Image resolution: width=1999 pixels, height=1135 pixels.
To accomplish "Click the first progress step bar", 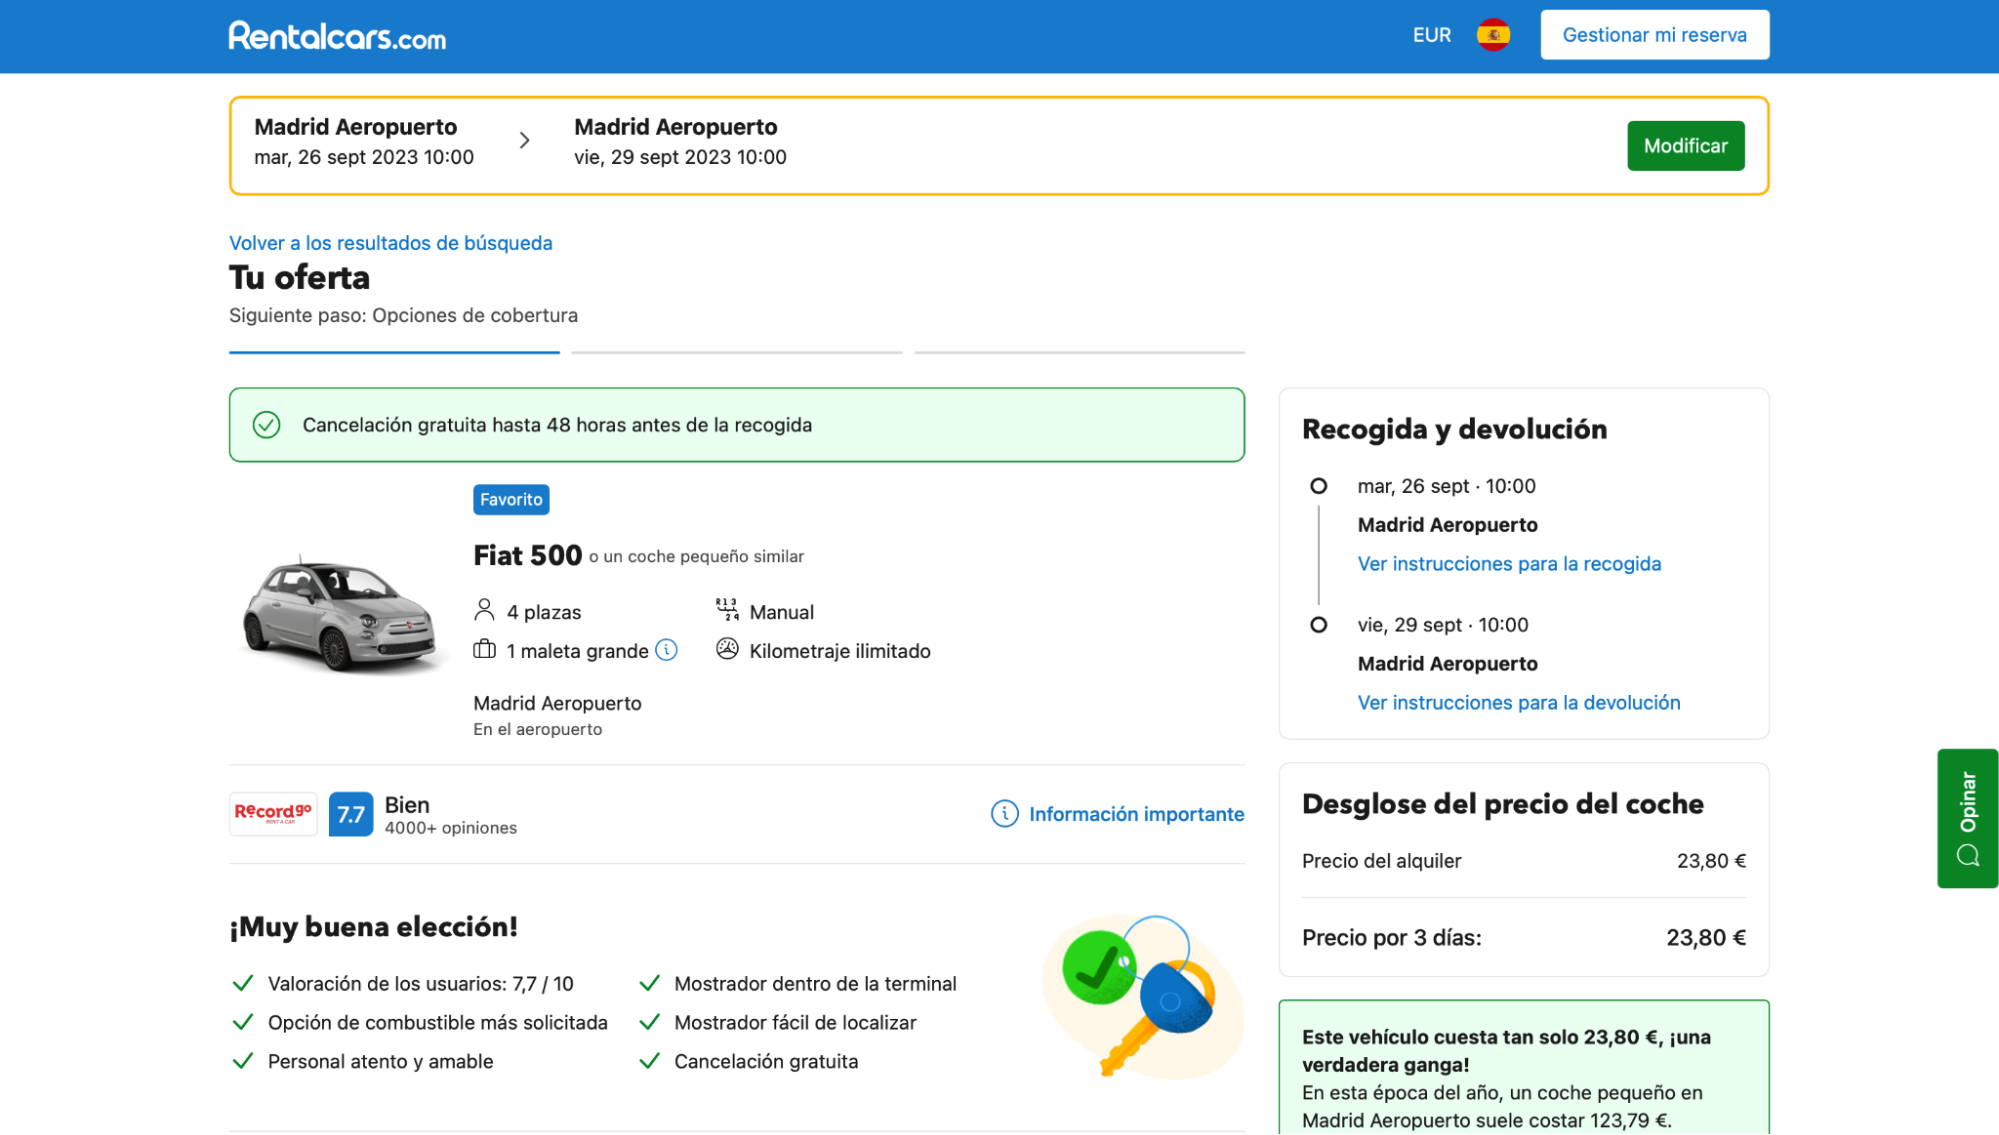I will tap(394, 352).
